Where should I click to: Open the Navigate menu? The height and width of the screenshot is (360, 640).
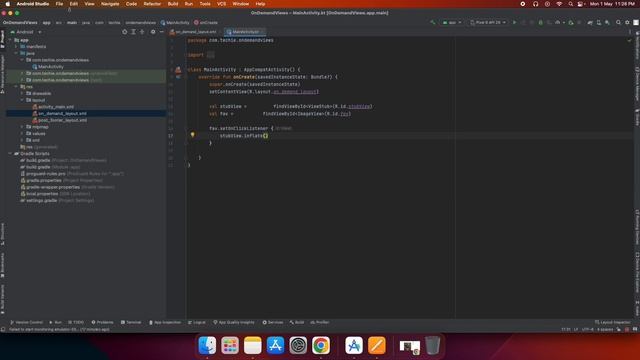110,4
